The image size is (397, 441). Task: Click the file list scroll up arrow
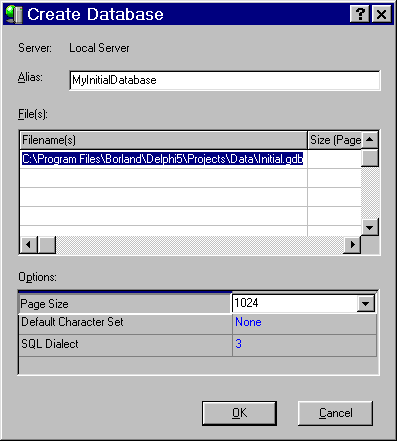(x=370, y=140)
